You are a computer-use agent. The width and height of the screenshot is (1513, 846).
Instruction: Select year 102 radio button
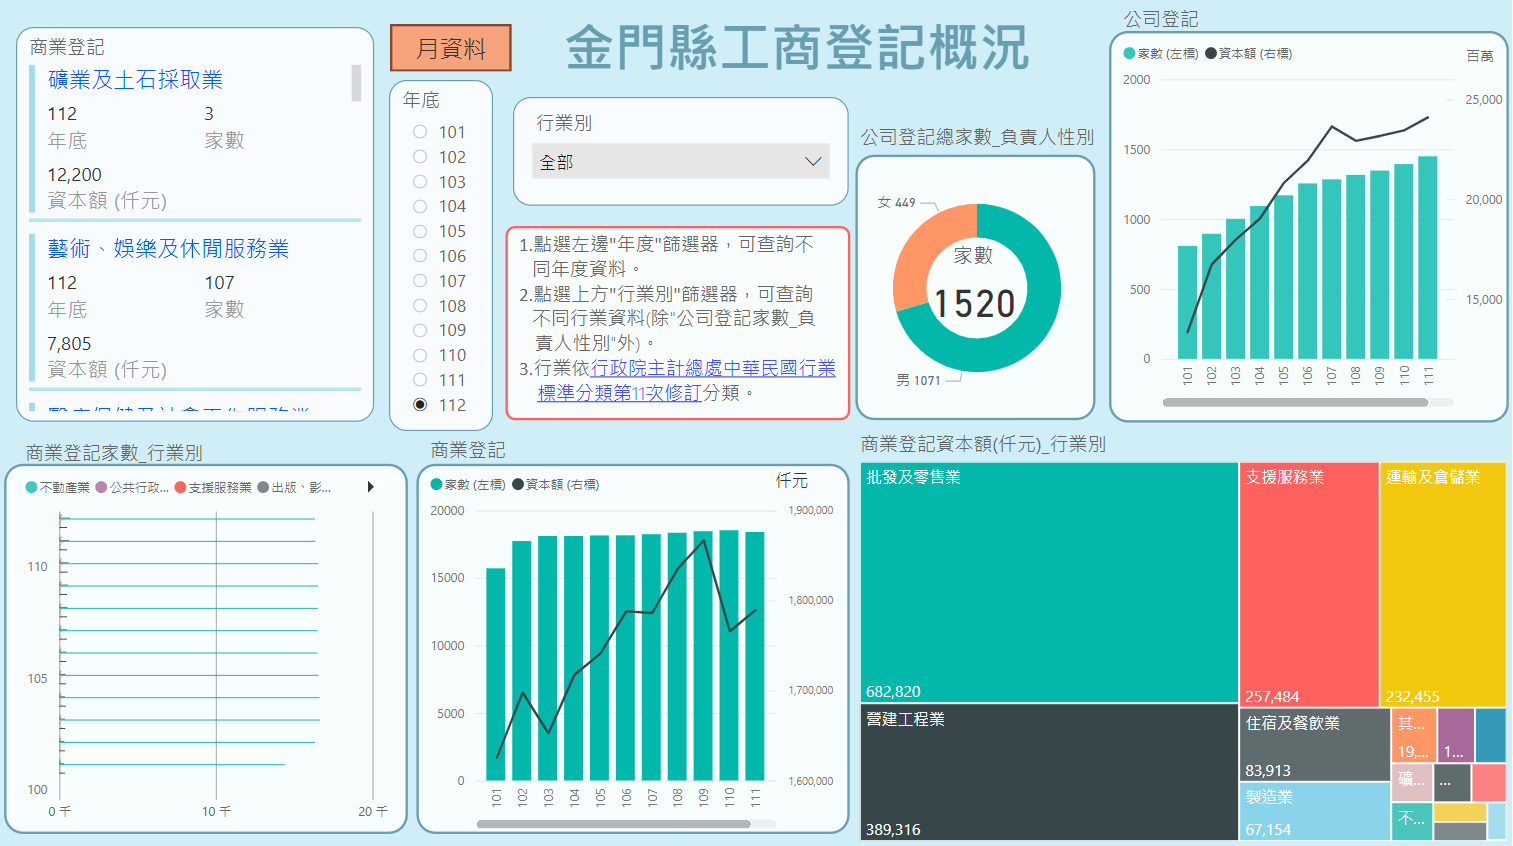click(x=420, y=157)
